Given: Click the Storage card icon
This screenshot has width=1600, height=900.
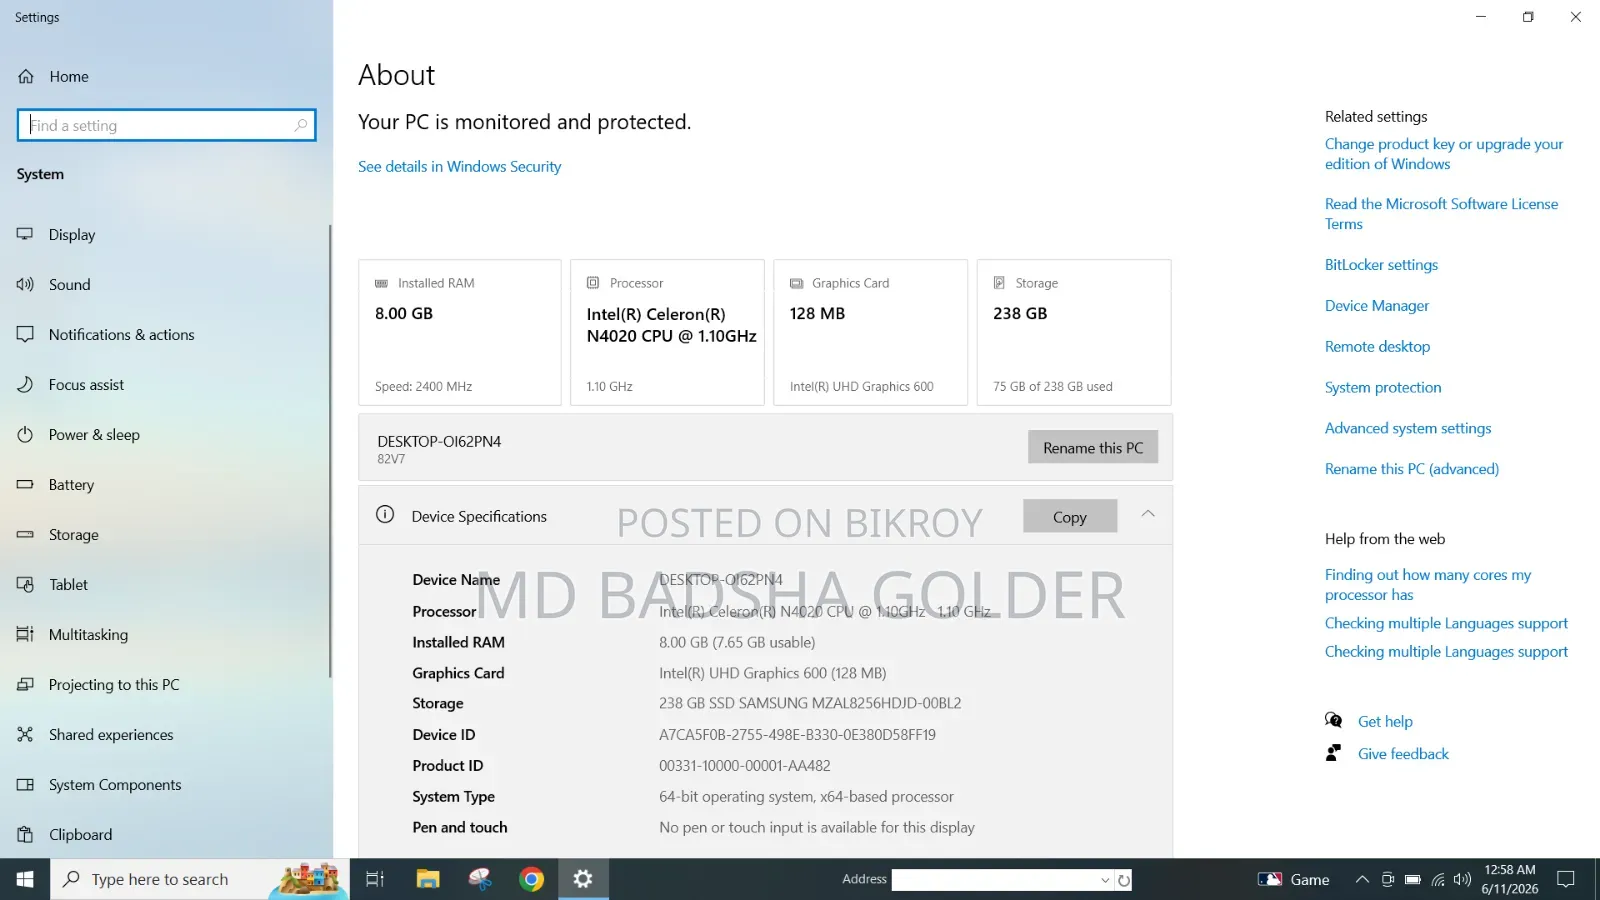Looking at the screenshot, I should pyautogui.click(x=999, y=283).
